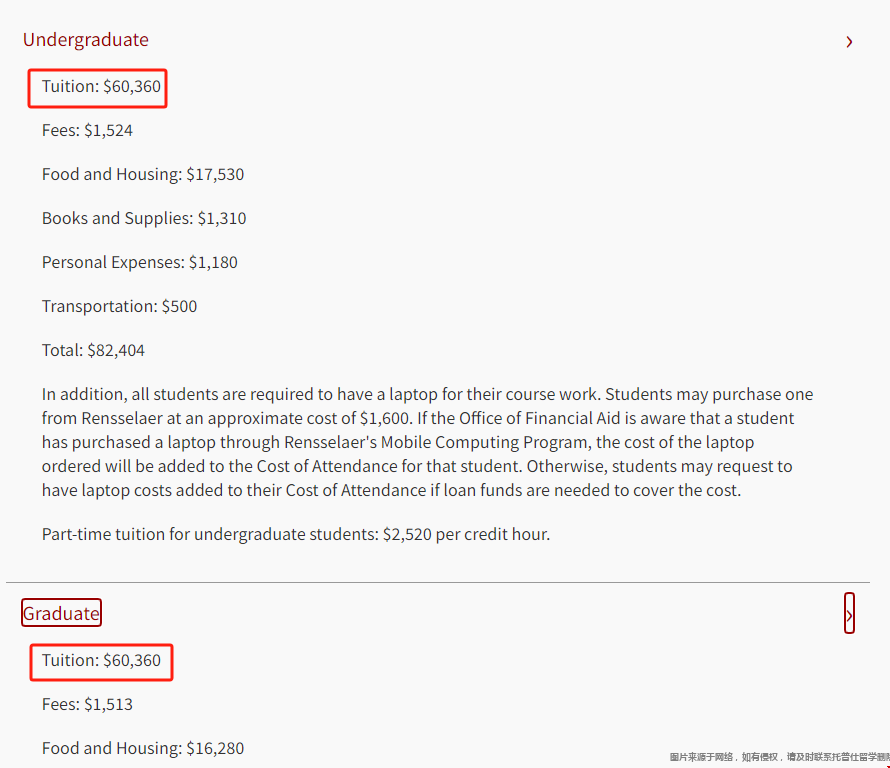Click Food and Housing: $17,530 line
The image size is (890, 768).
tap(143, 174)
